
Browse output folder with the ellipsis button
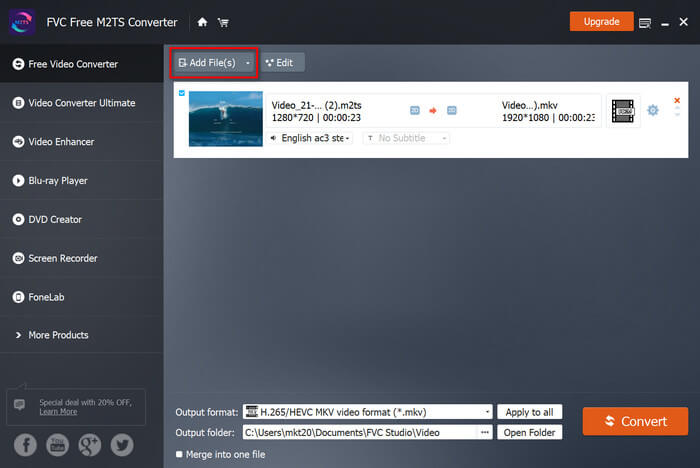point(485,432)
